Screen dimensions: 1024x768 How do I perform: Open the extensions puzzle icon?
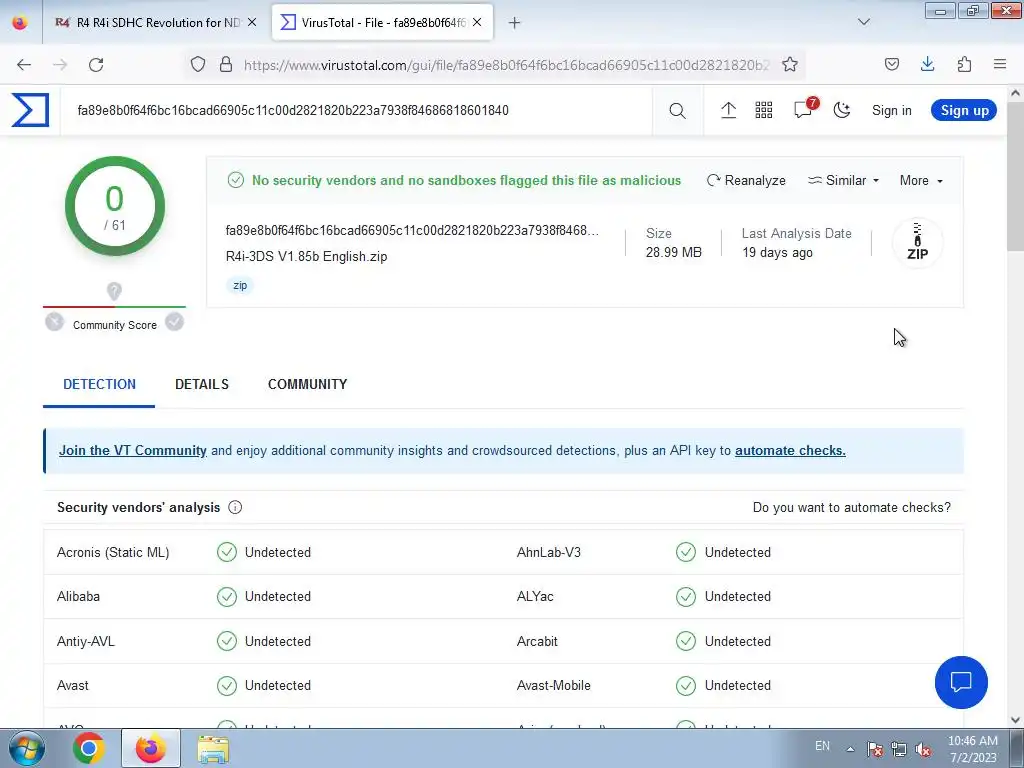(x=965, y=64)
